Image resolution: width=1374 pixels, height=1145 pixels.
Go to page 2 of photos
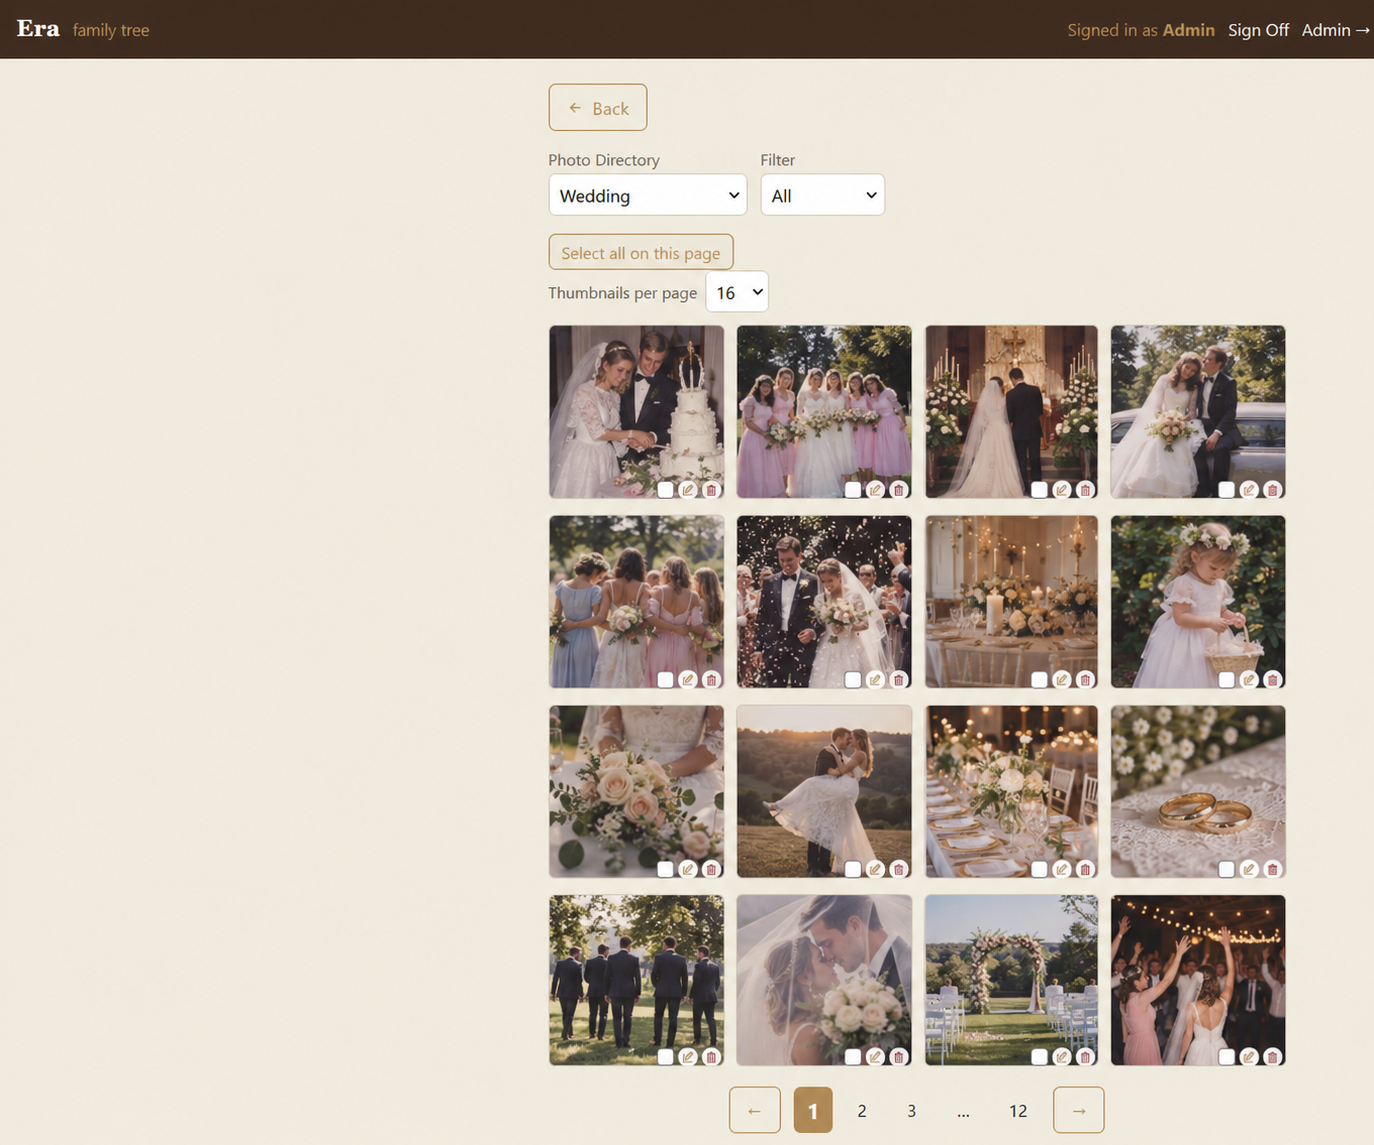tap(862, 1111)
